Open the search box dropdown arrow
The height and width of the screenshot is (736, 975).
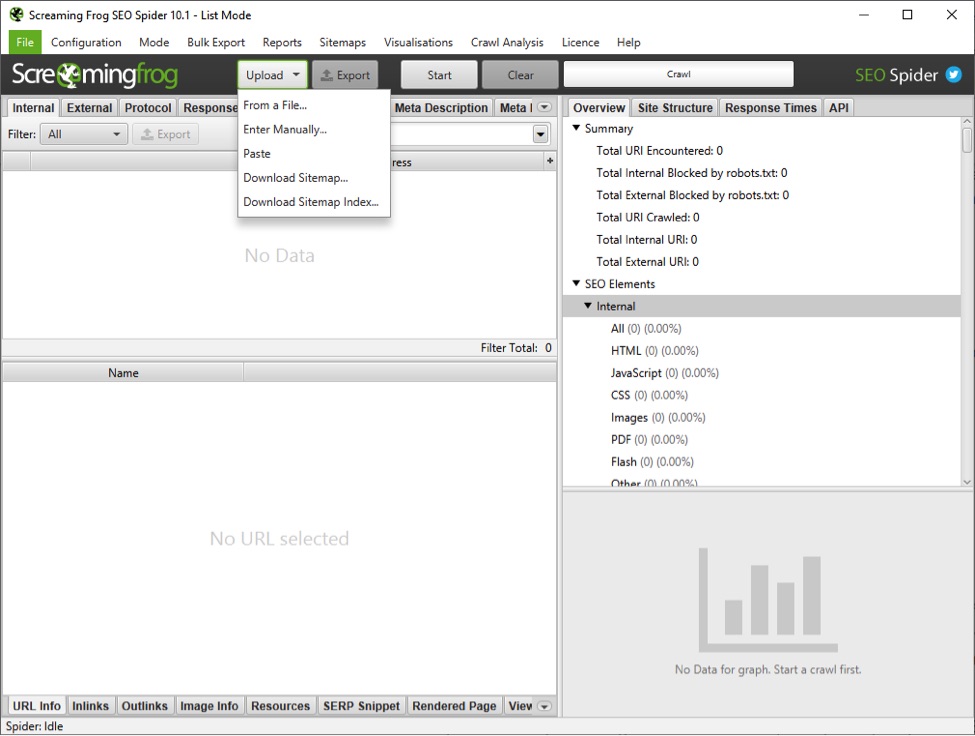tap(541, 134)
